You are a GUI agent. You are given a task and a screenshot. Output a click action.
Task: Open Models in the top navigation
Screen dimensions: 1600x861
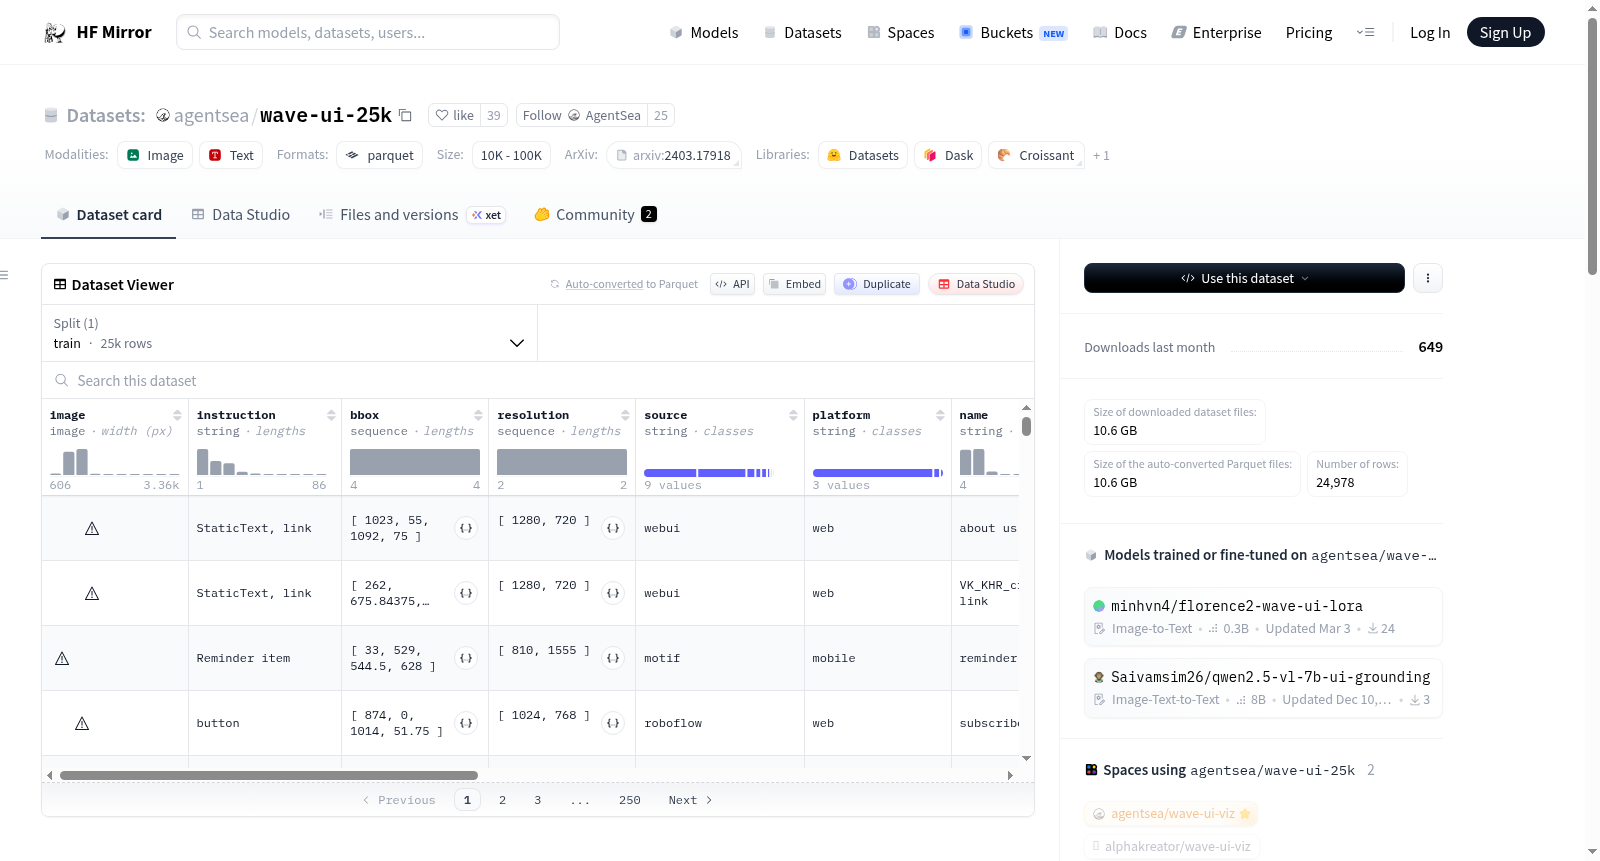704,32
